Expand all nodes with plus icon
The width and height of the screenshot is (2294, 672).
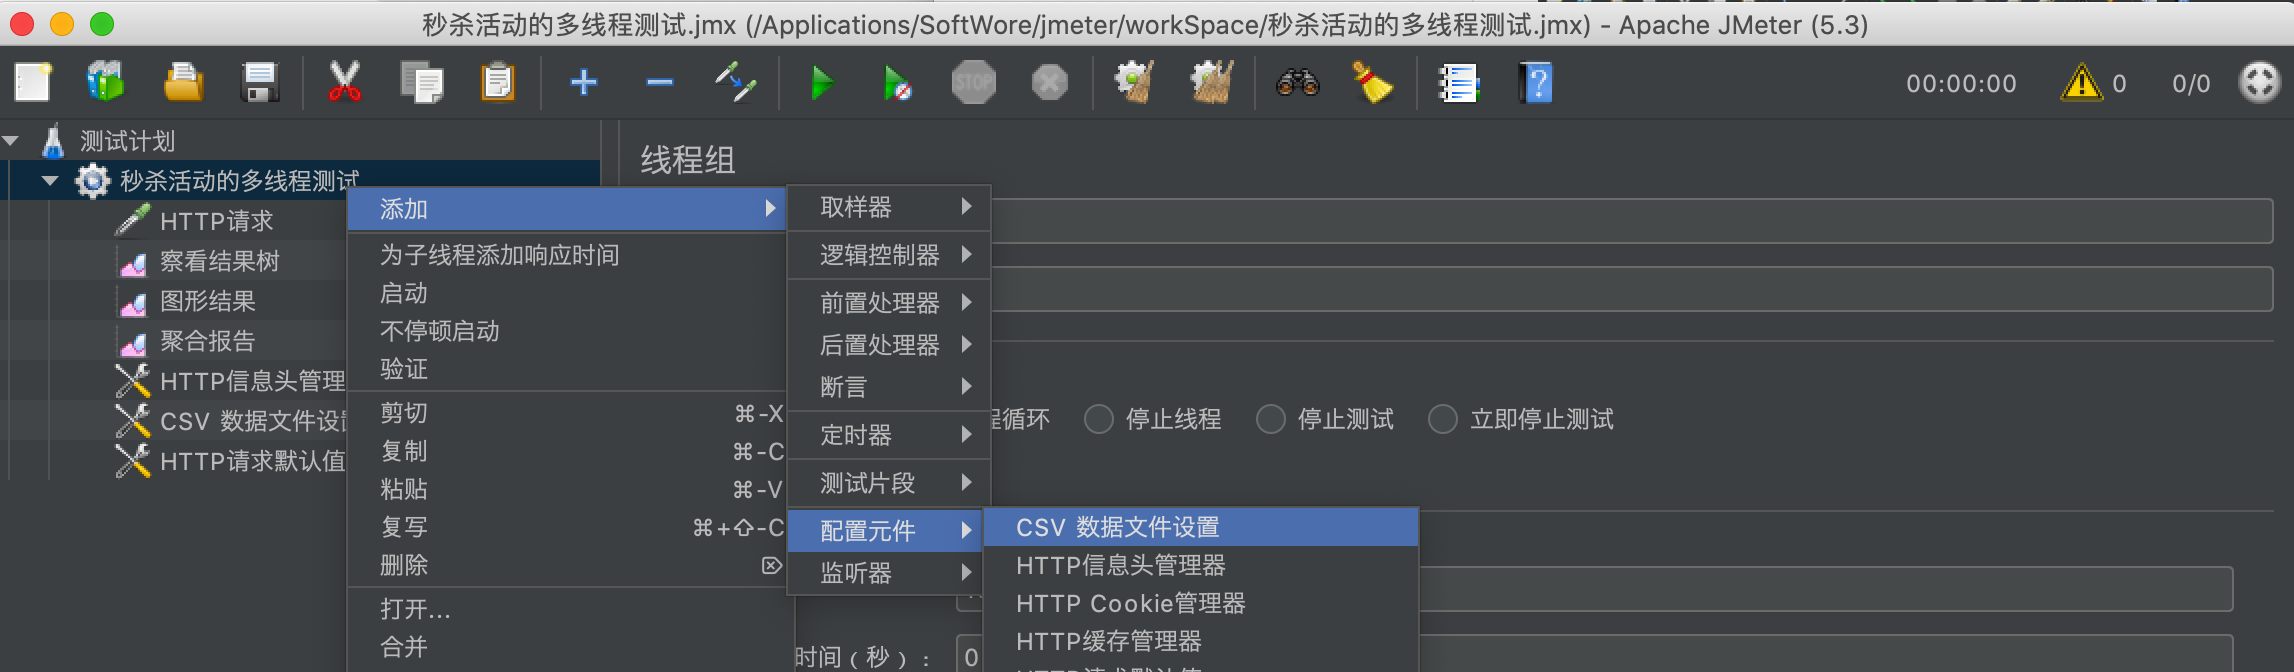tap(583, 82)
